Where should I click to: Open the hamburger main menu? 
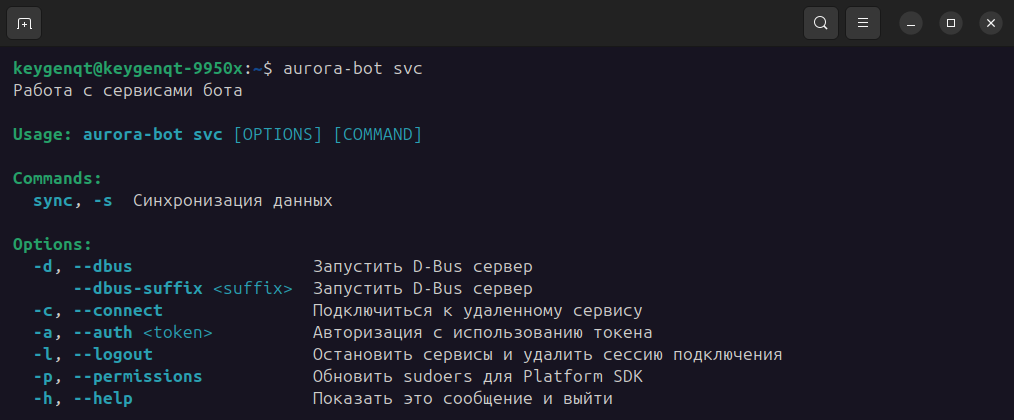[863, 23]
